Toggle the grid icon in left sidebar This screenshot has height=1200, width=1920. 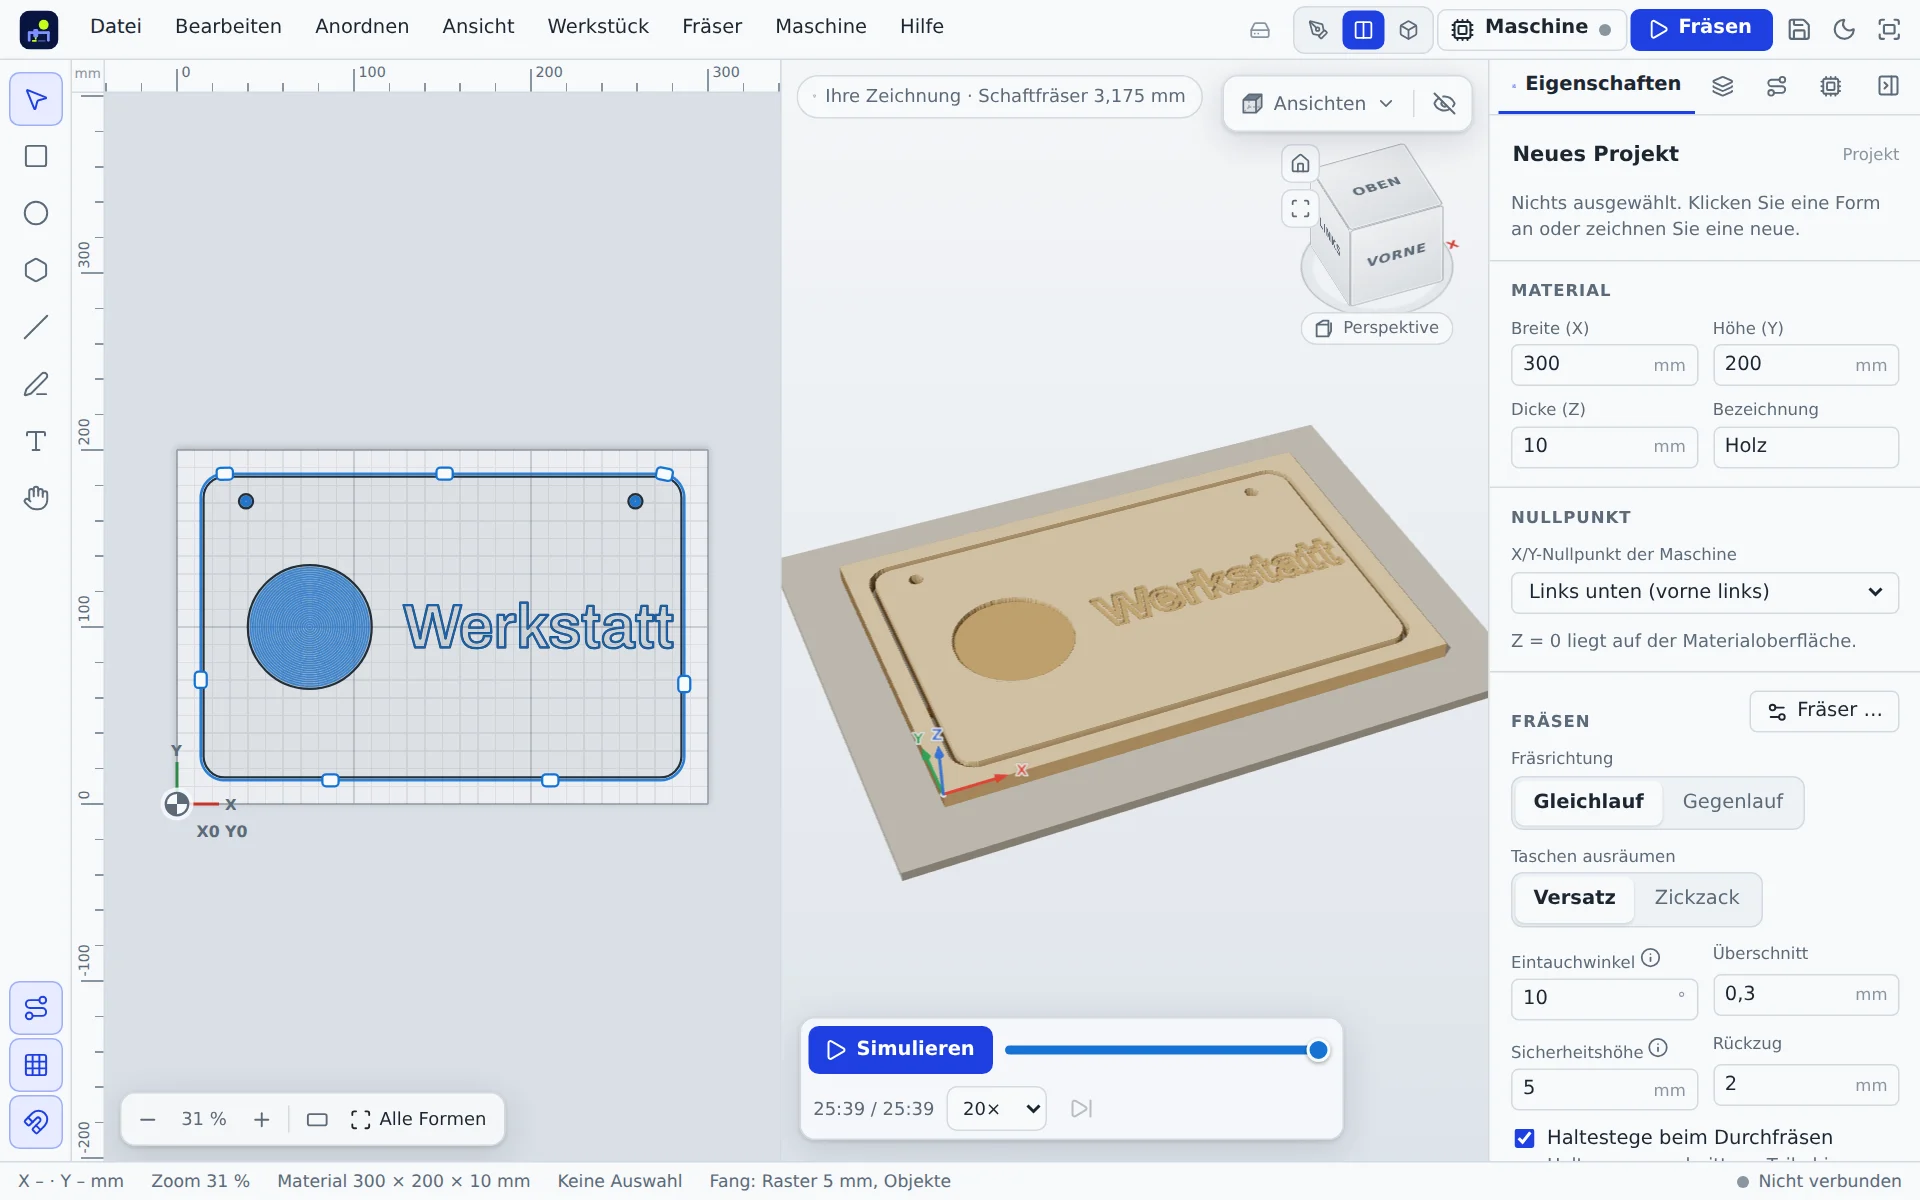pyautogui.click(x=36, y=1065)
